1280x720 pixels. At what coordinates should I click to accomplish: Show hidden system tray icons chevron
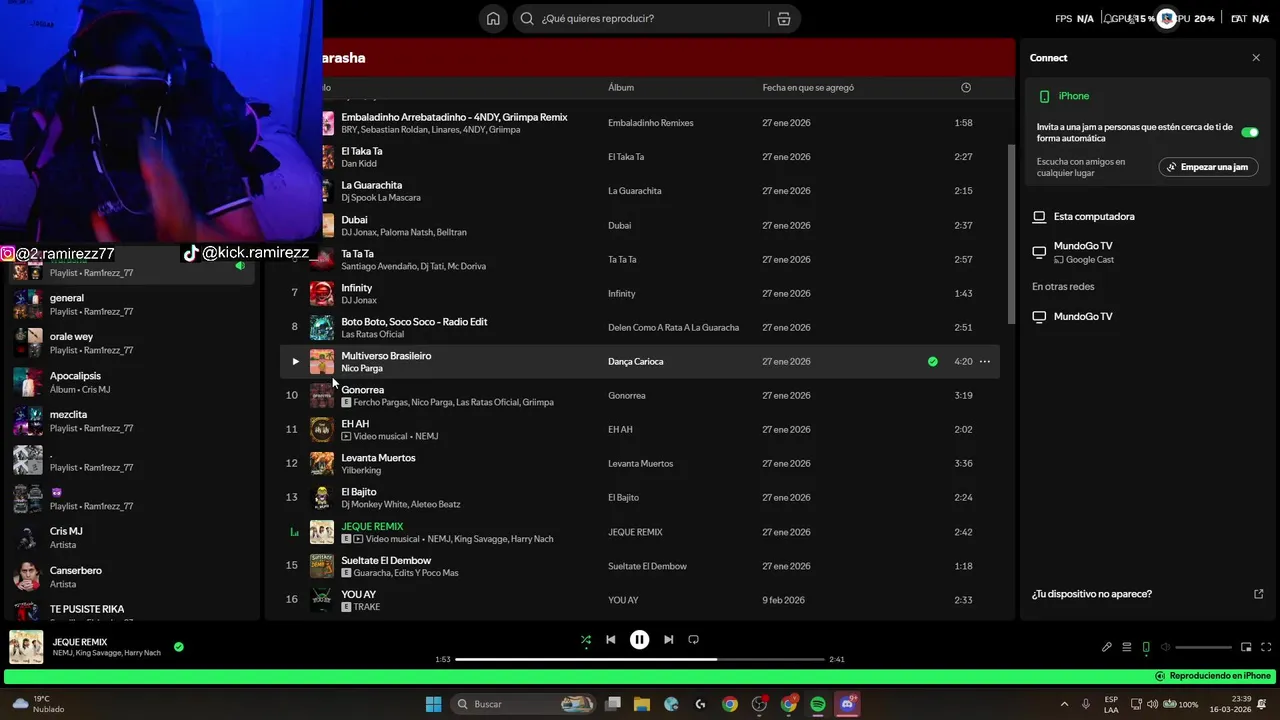1066,704
